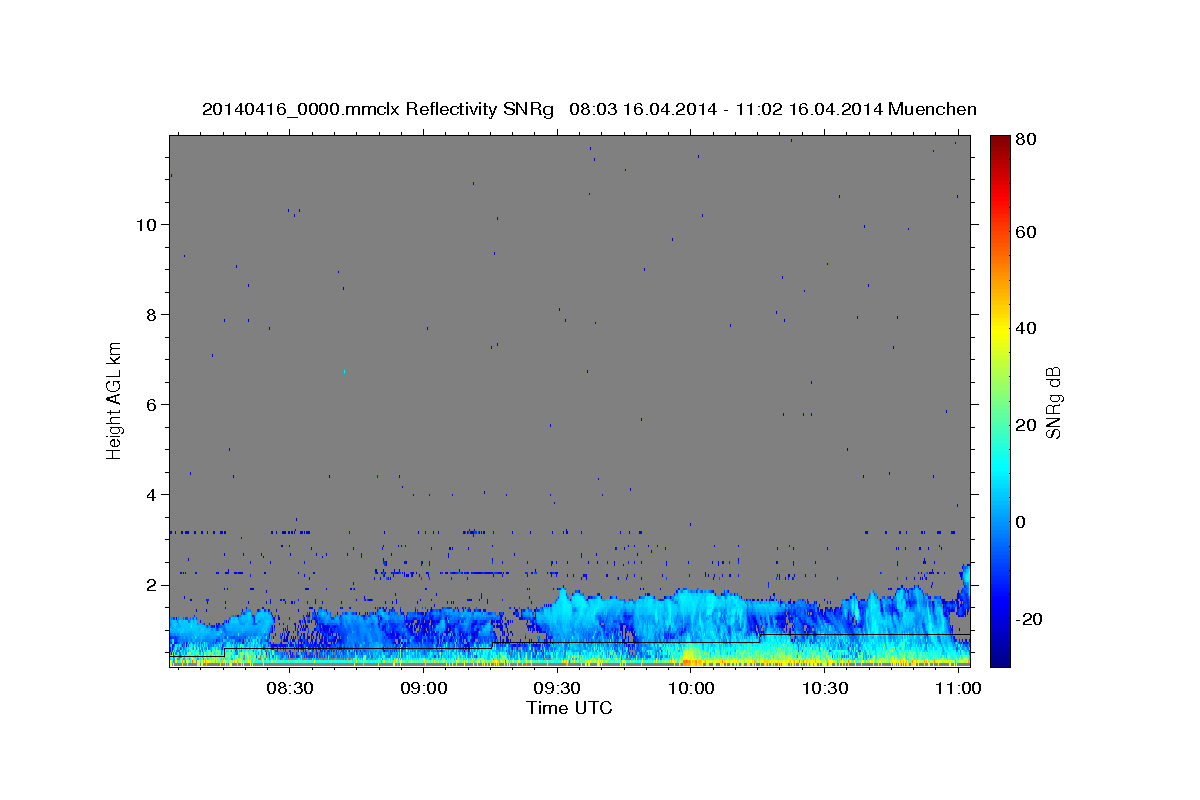Screen dimensions: 1200x800
Task: Click the colorbar value 20
Action: pyautogui.click(x=1026, y=425)
